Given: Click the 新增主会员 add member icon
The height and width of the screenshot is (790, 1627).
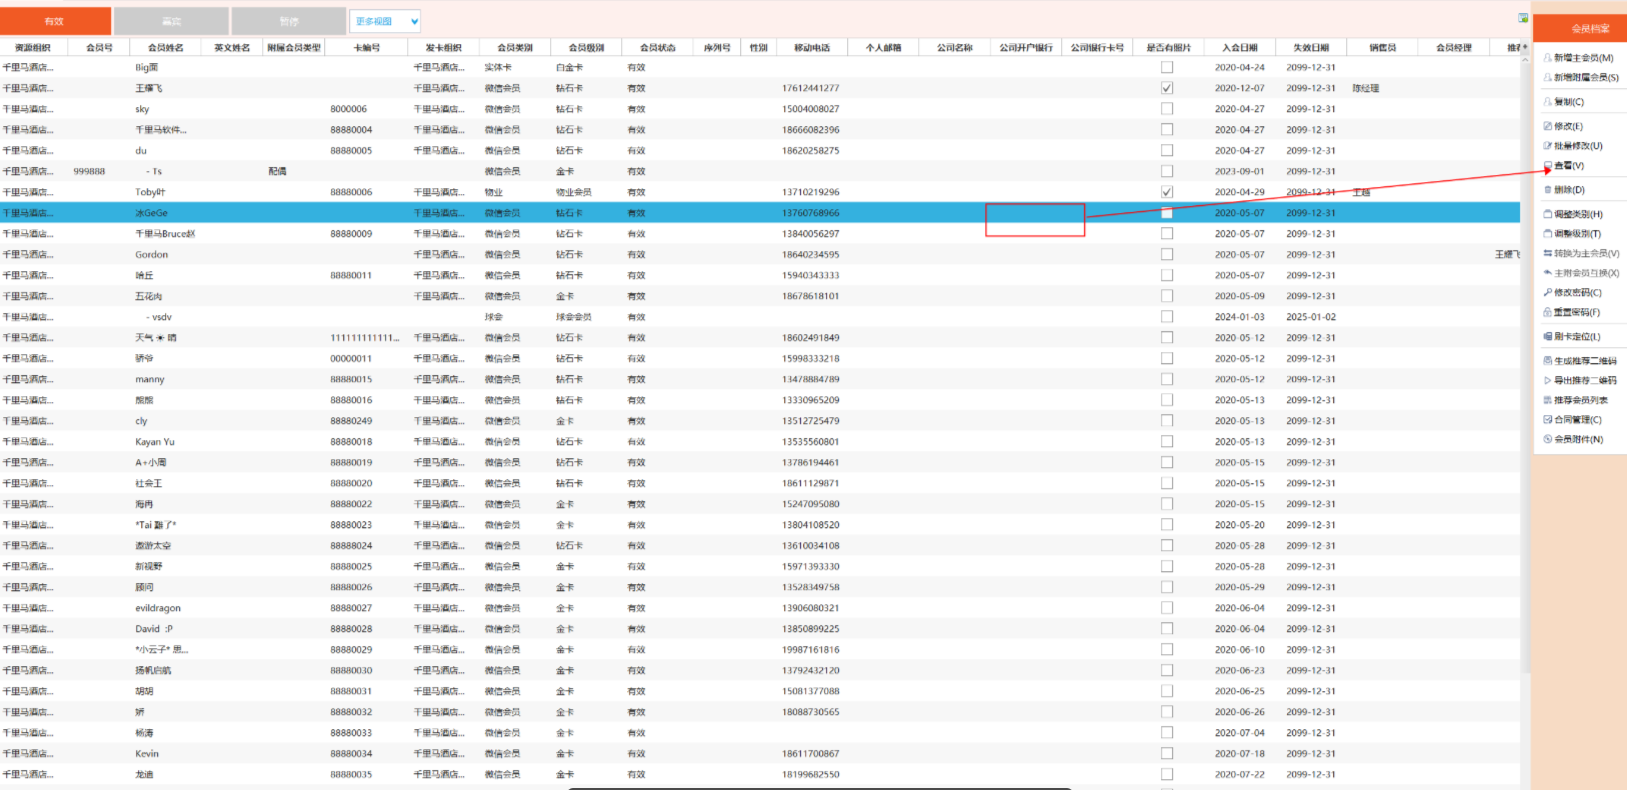Looking at the screenshot, I should (x=1548, y=58).
